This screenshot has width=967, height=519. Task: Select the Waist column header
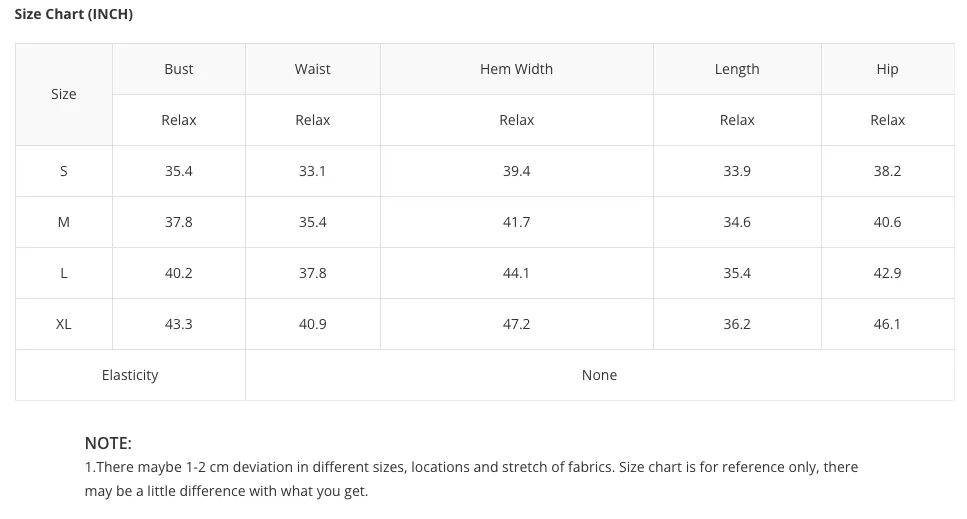coord(313,69)
